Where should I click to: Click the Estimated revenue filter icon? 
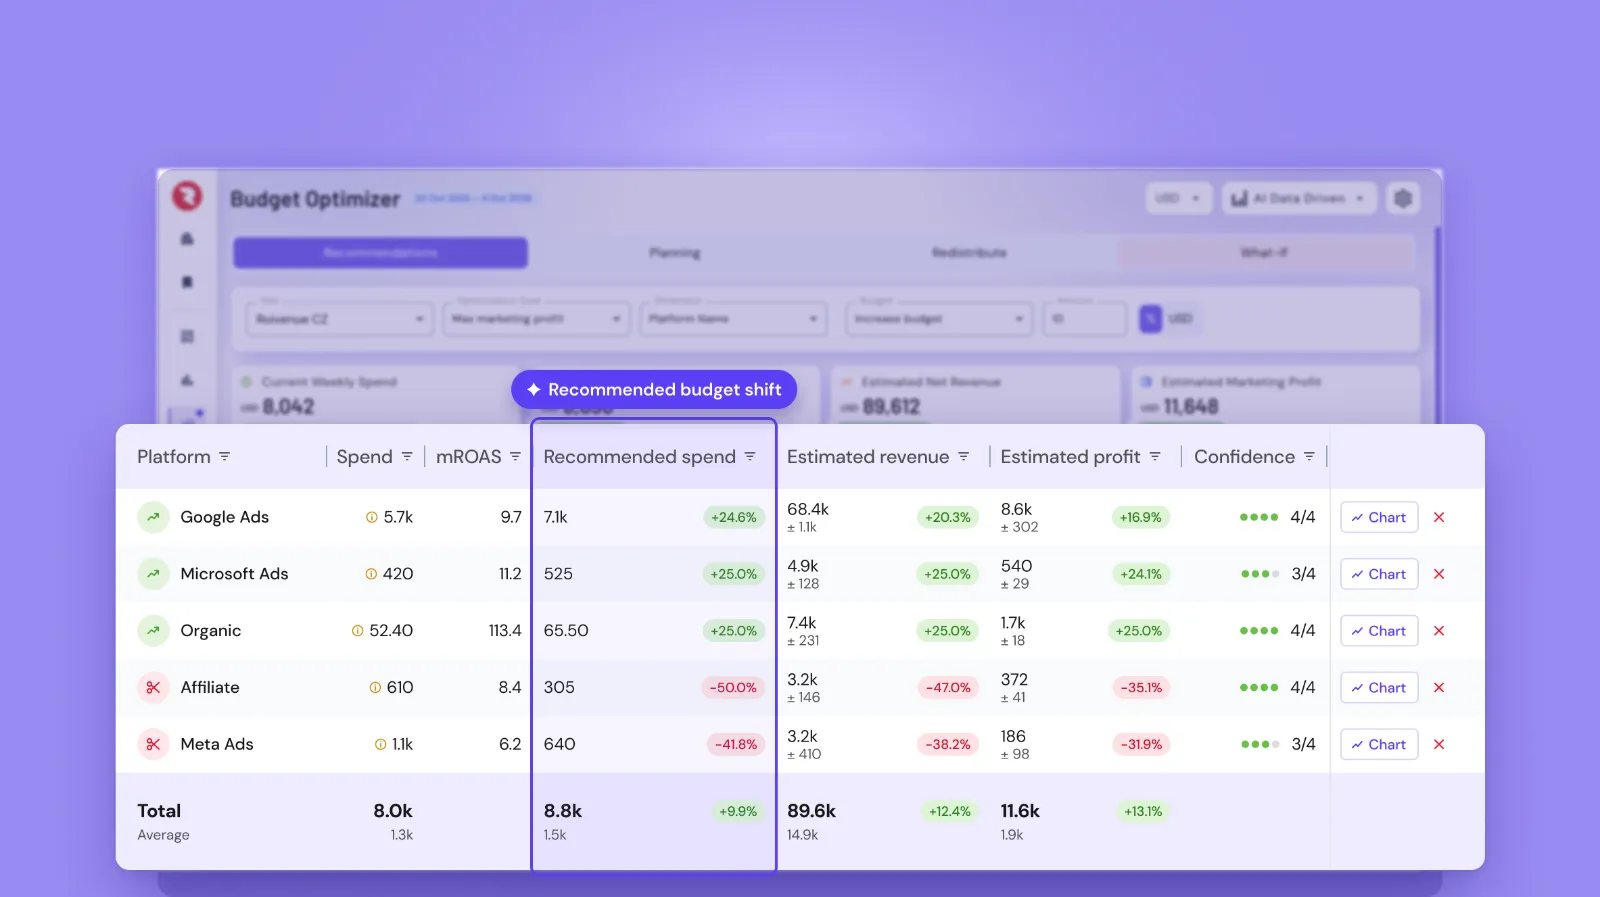coord(964,456)
